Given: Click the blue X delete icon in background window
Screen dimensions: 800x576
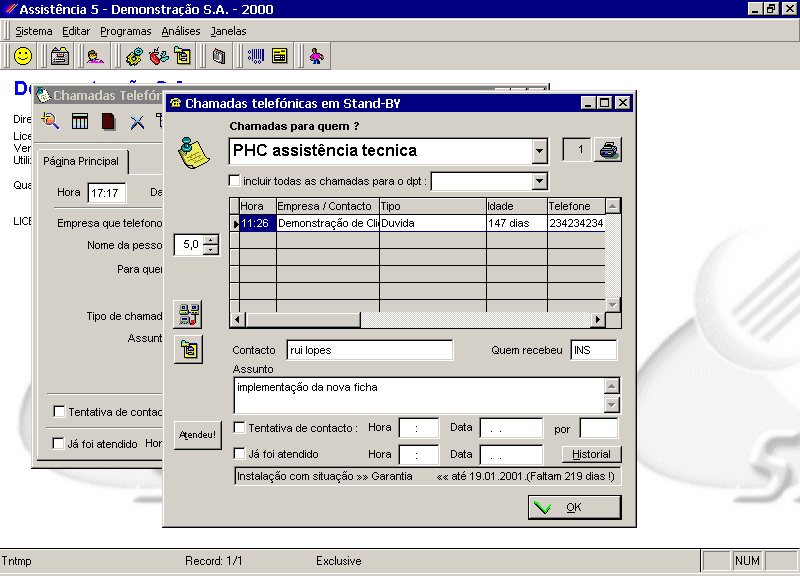Looking at the screenshot, I should [137, 122].
